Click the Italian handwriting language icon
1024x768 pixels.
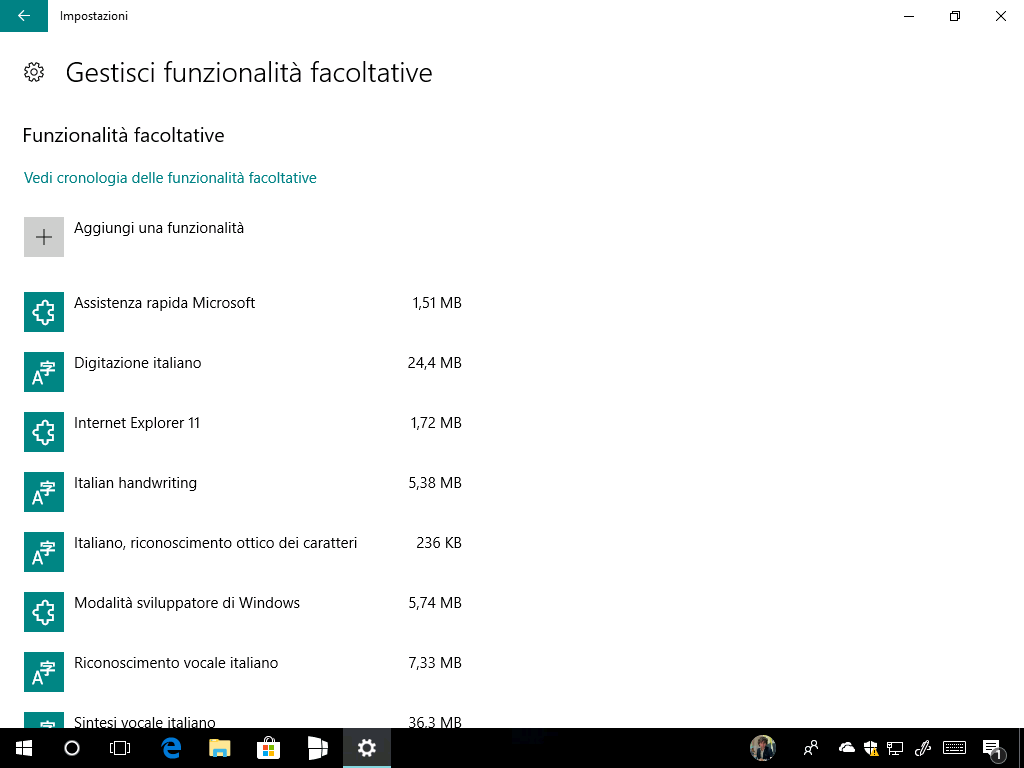(x=44, y=492)
